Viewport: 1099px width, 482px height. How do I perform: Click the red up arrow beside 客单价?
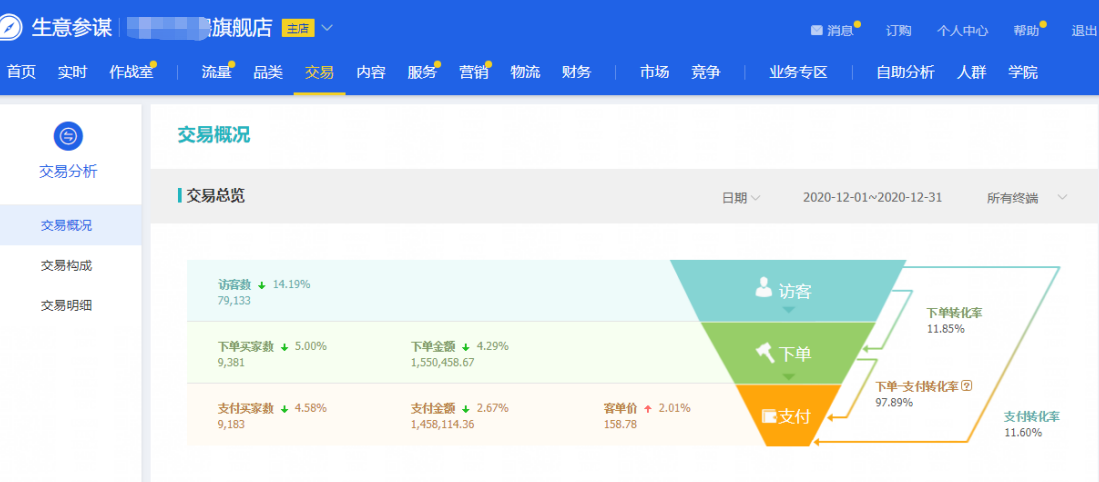[x=648, y=408]
